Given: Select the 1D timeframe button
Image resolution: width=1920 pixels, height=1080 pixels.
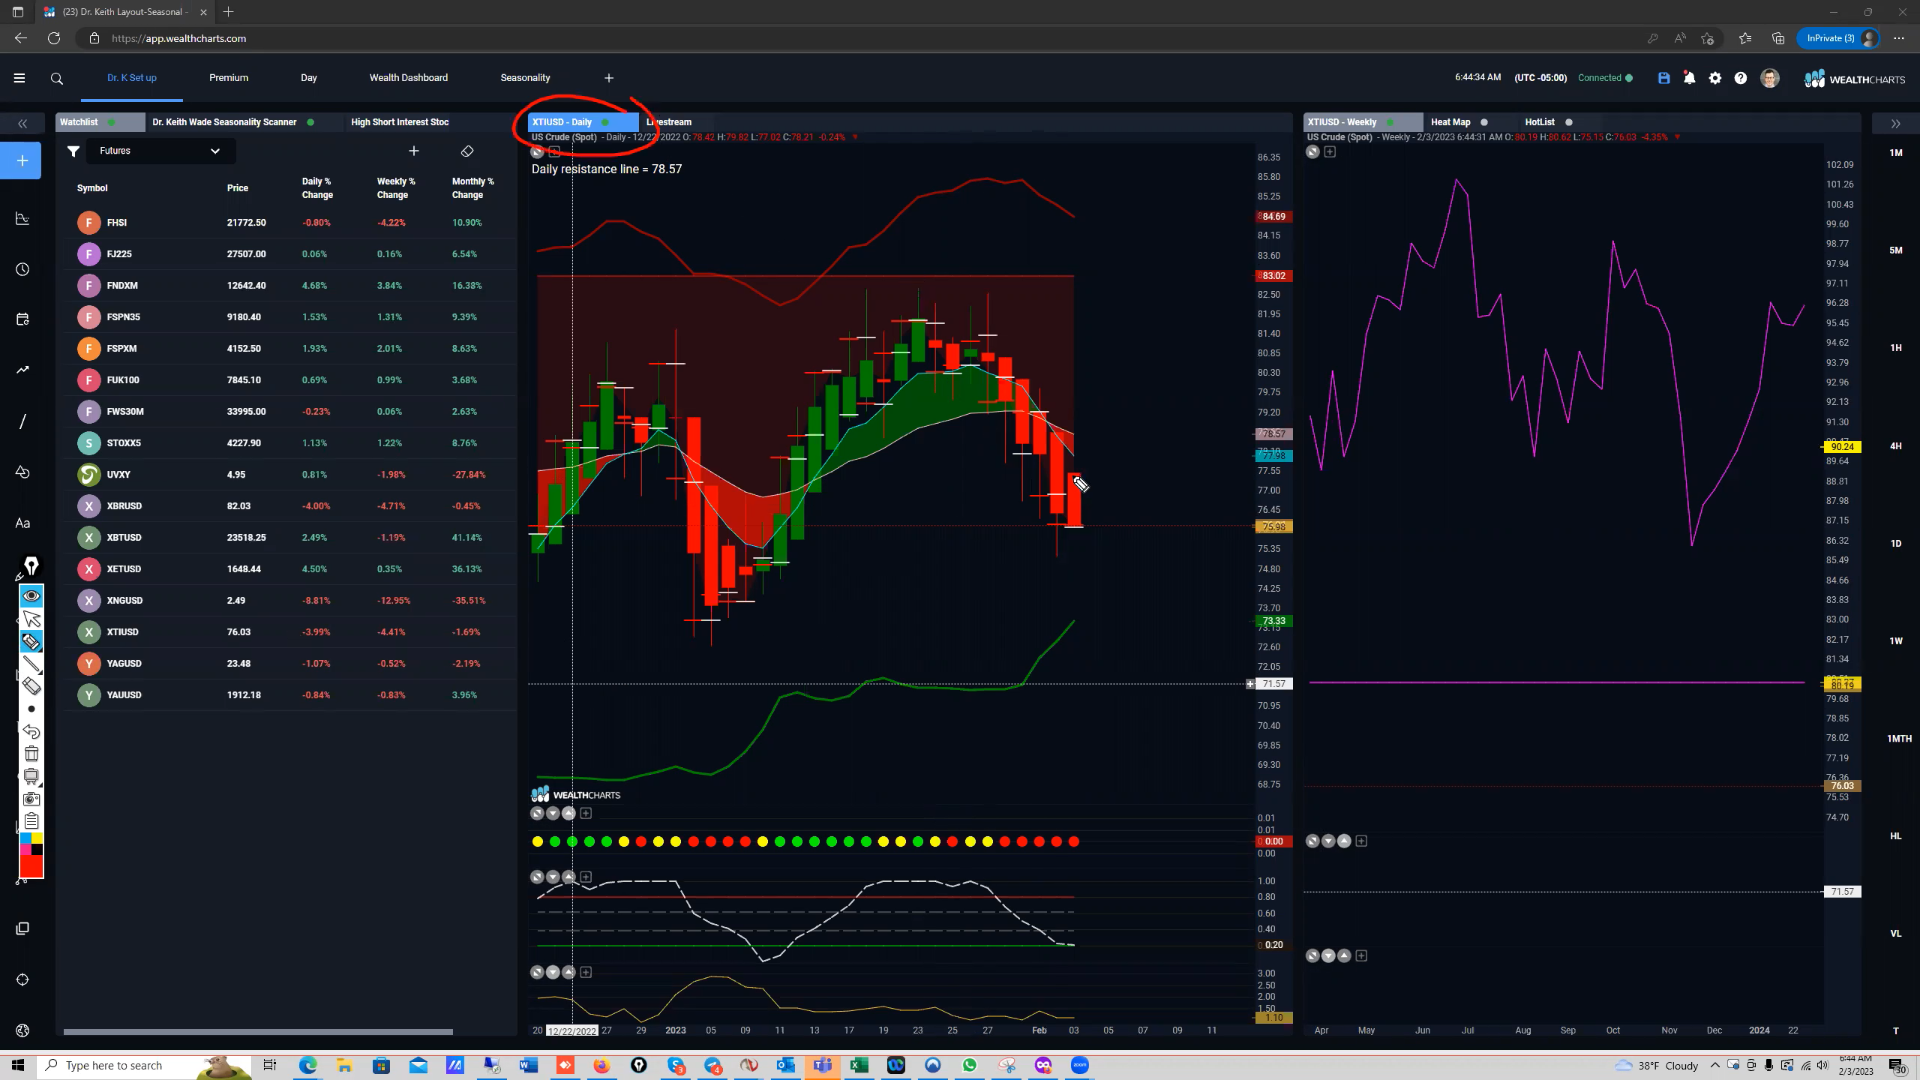Looking at the screenshot, I should point(1896,544).
